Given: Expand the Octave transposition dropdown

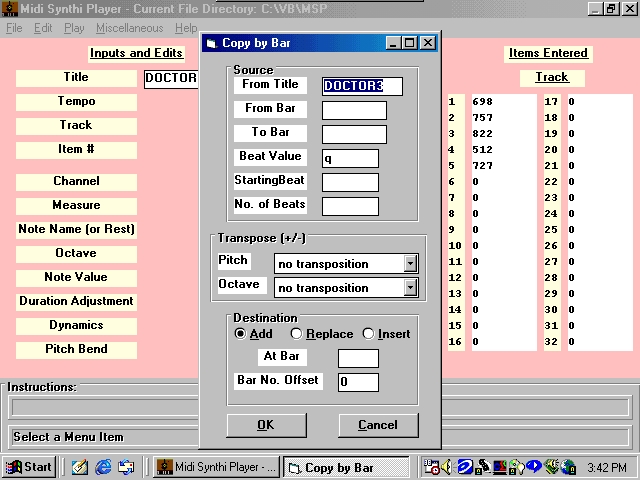Looking at the screenshot, I should point(410,288).
